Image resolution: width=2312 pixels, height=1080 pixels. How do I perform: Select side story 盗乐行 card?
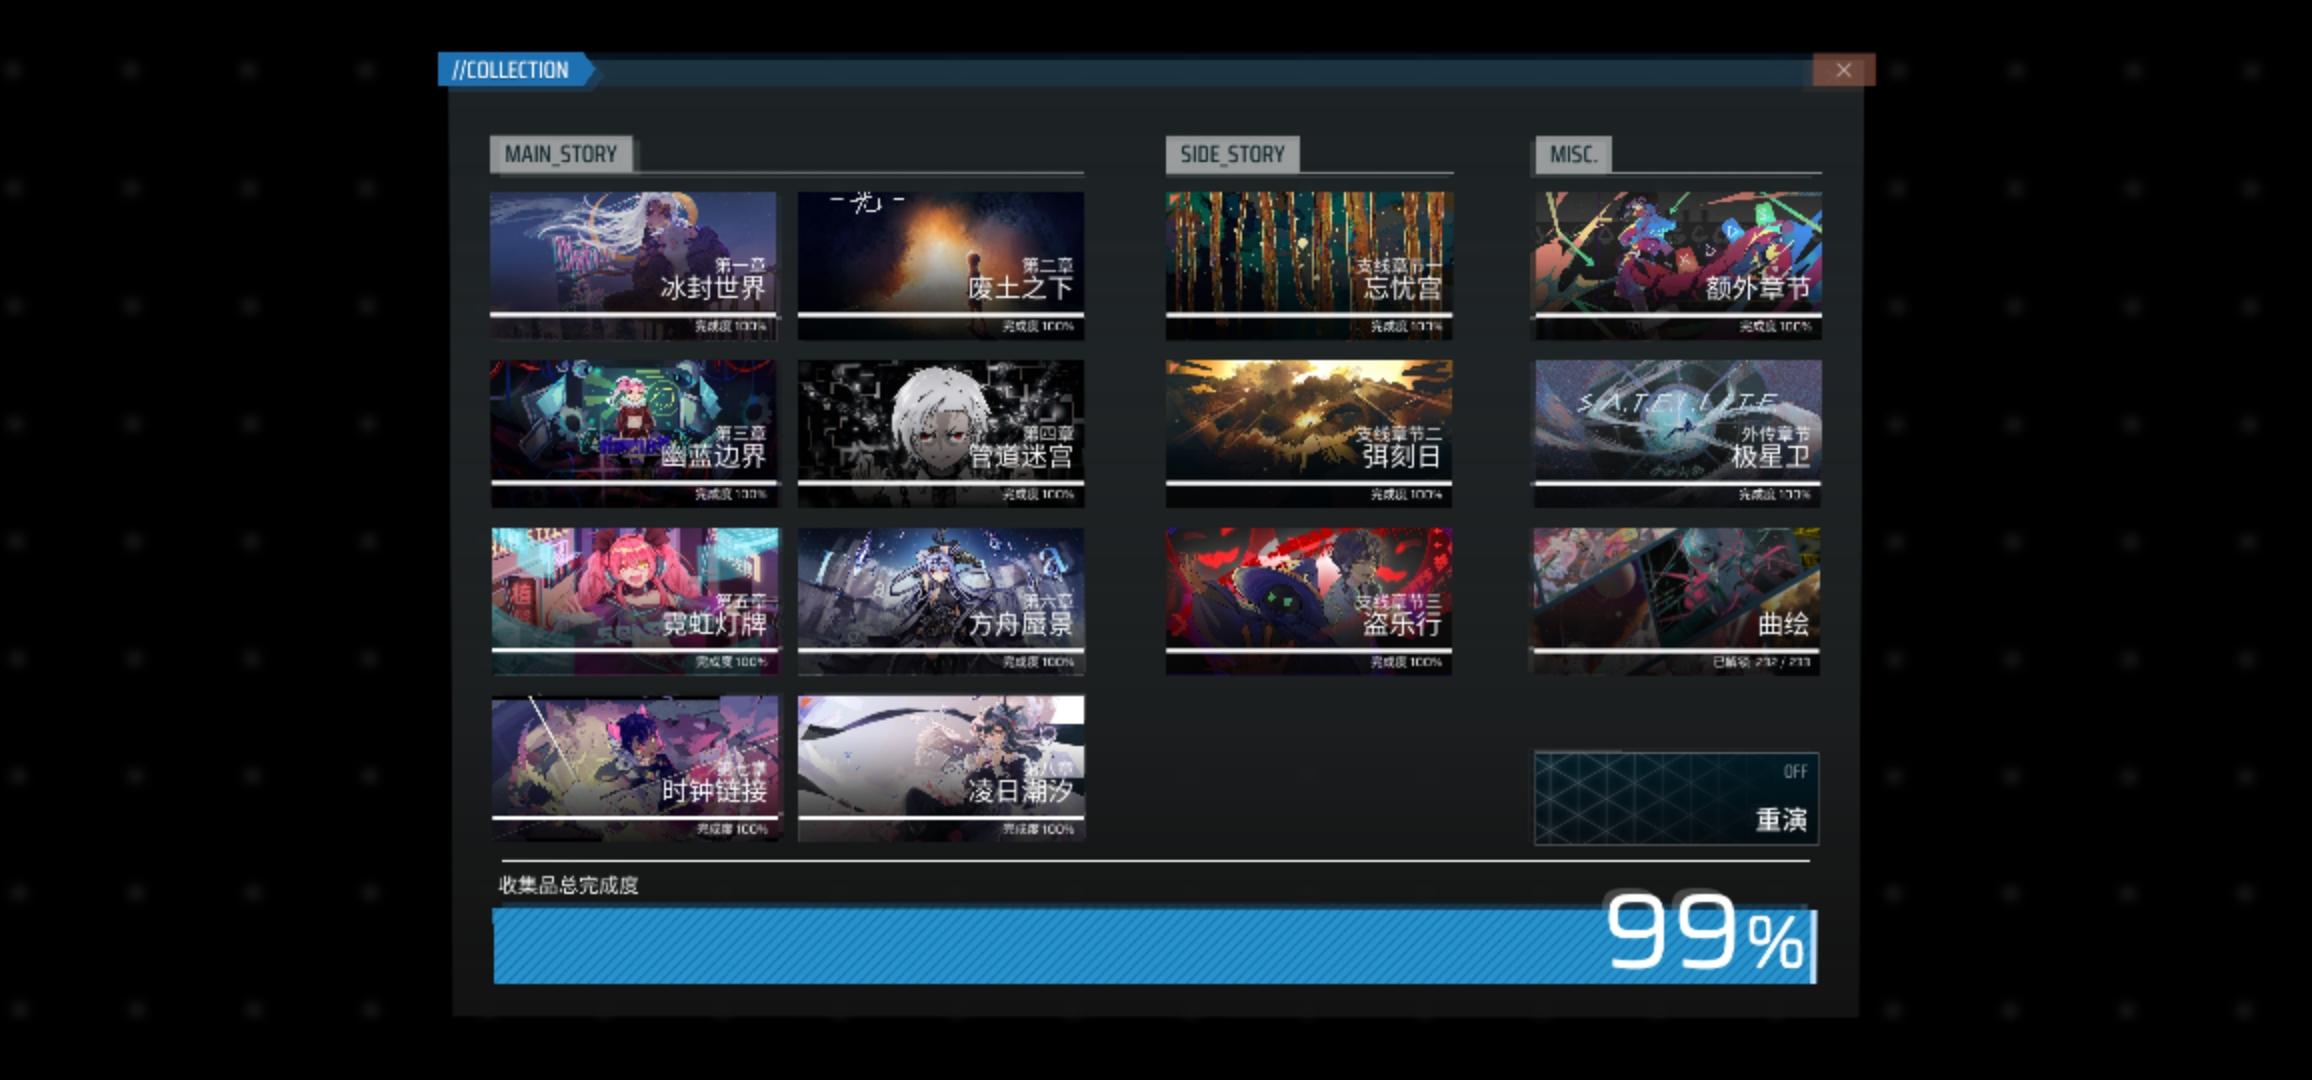click(1309, 601)
